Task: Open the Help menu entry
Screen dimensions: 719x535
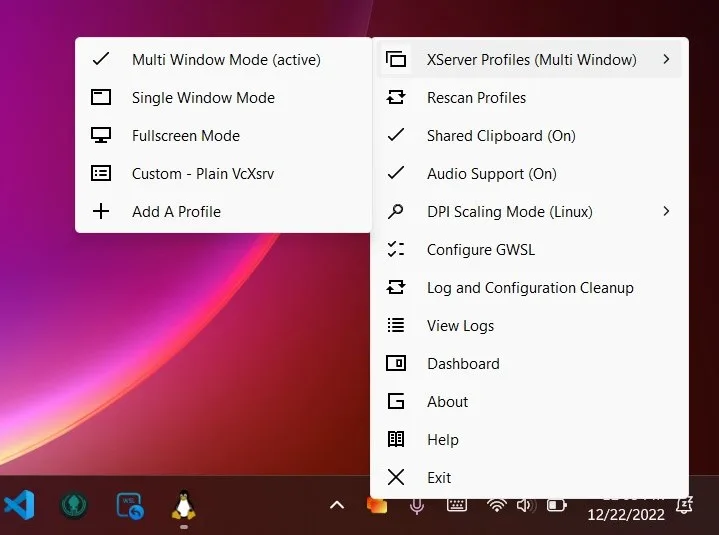Action: pos(530,440)
